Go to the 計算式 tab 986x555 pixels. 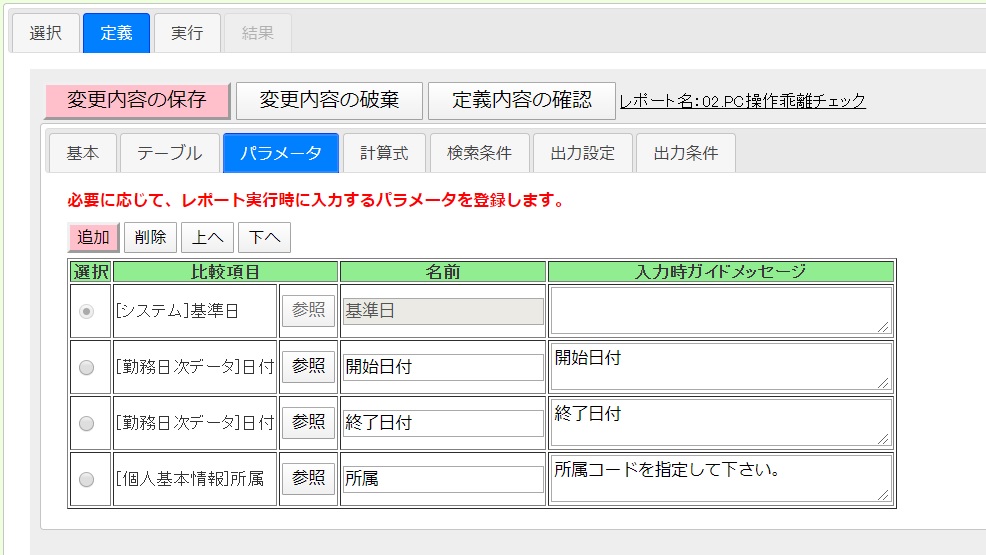[x=384, y=153]
